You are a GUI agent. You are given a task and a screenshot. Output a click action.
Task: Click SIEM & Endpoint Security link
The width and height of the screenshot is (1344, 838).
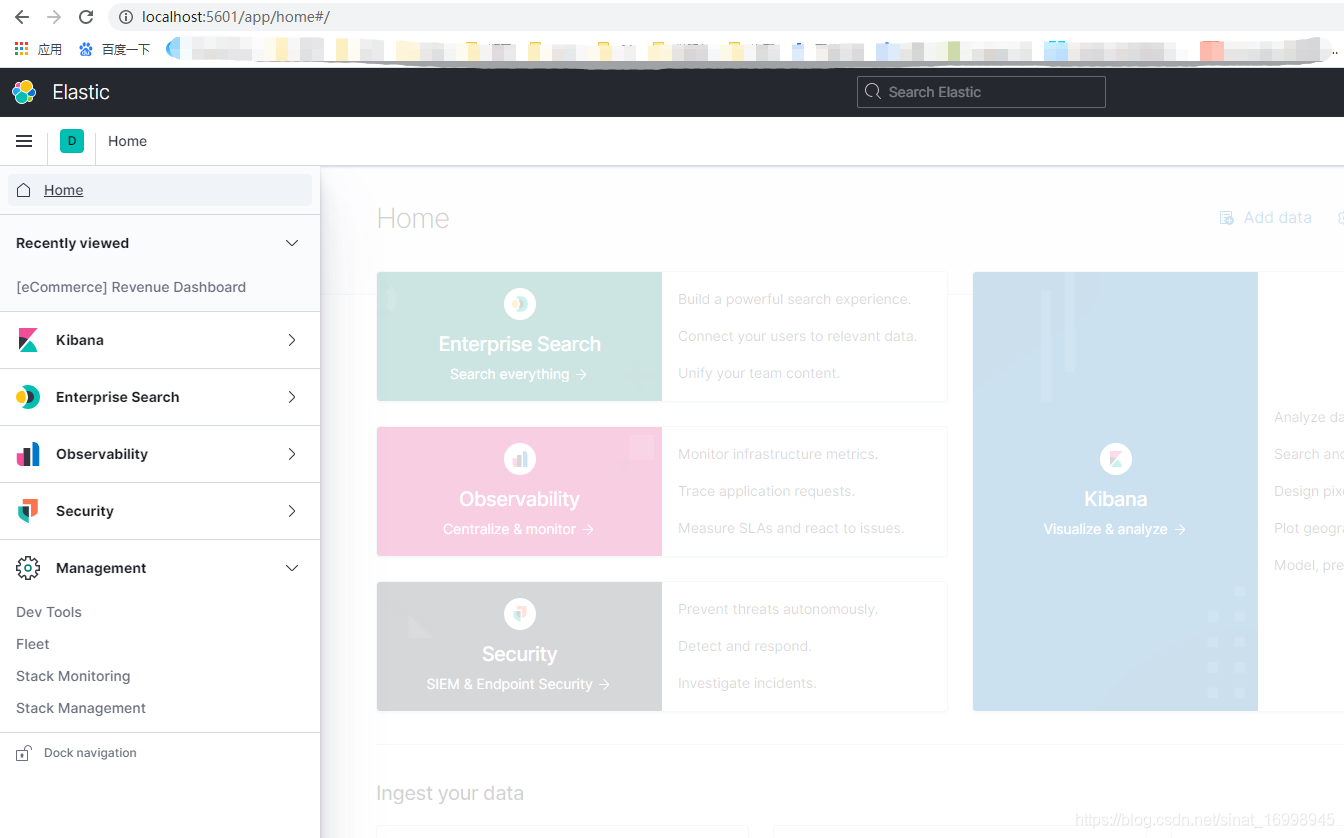coord(519,684)
